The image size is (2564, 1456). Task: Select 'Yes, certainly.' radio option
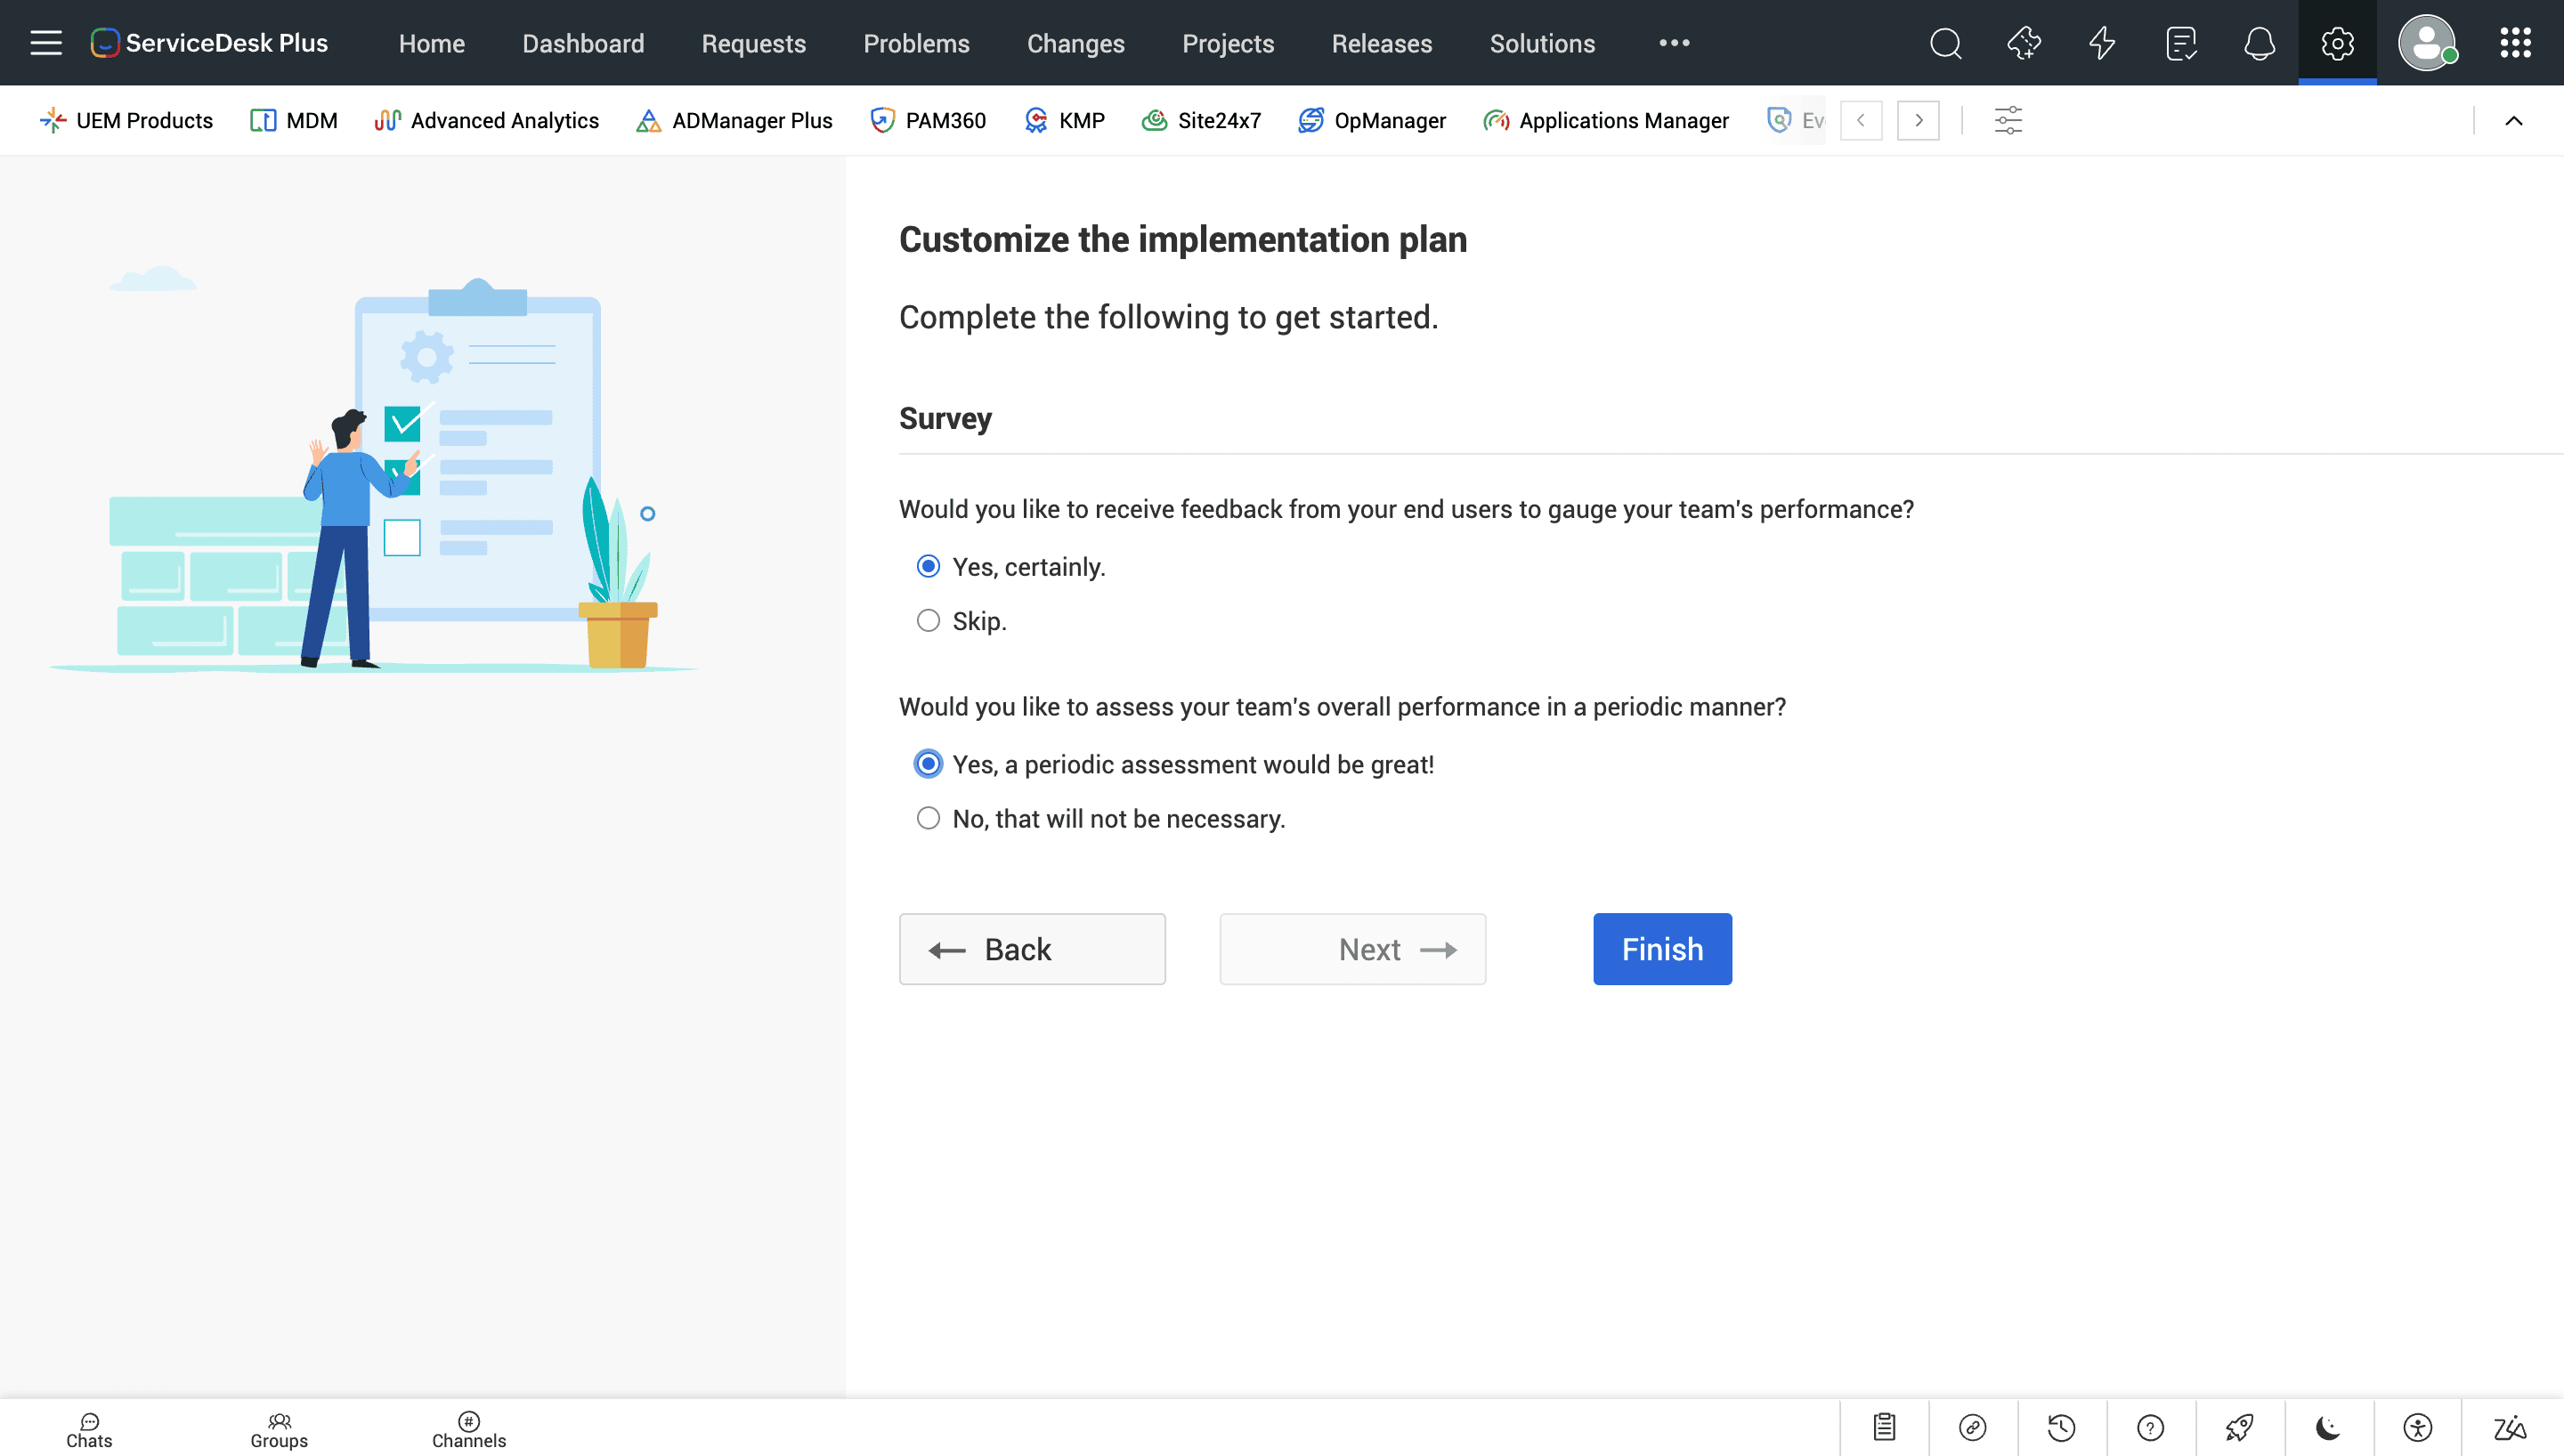coord(928,567)
